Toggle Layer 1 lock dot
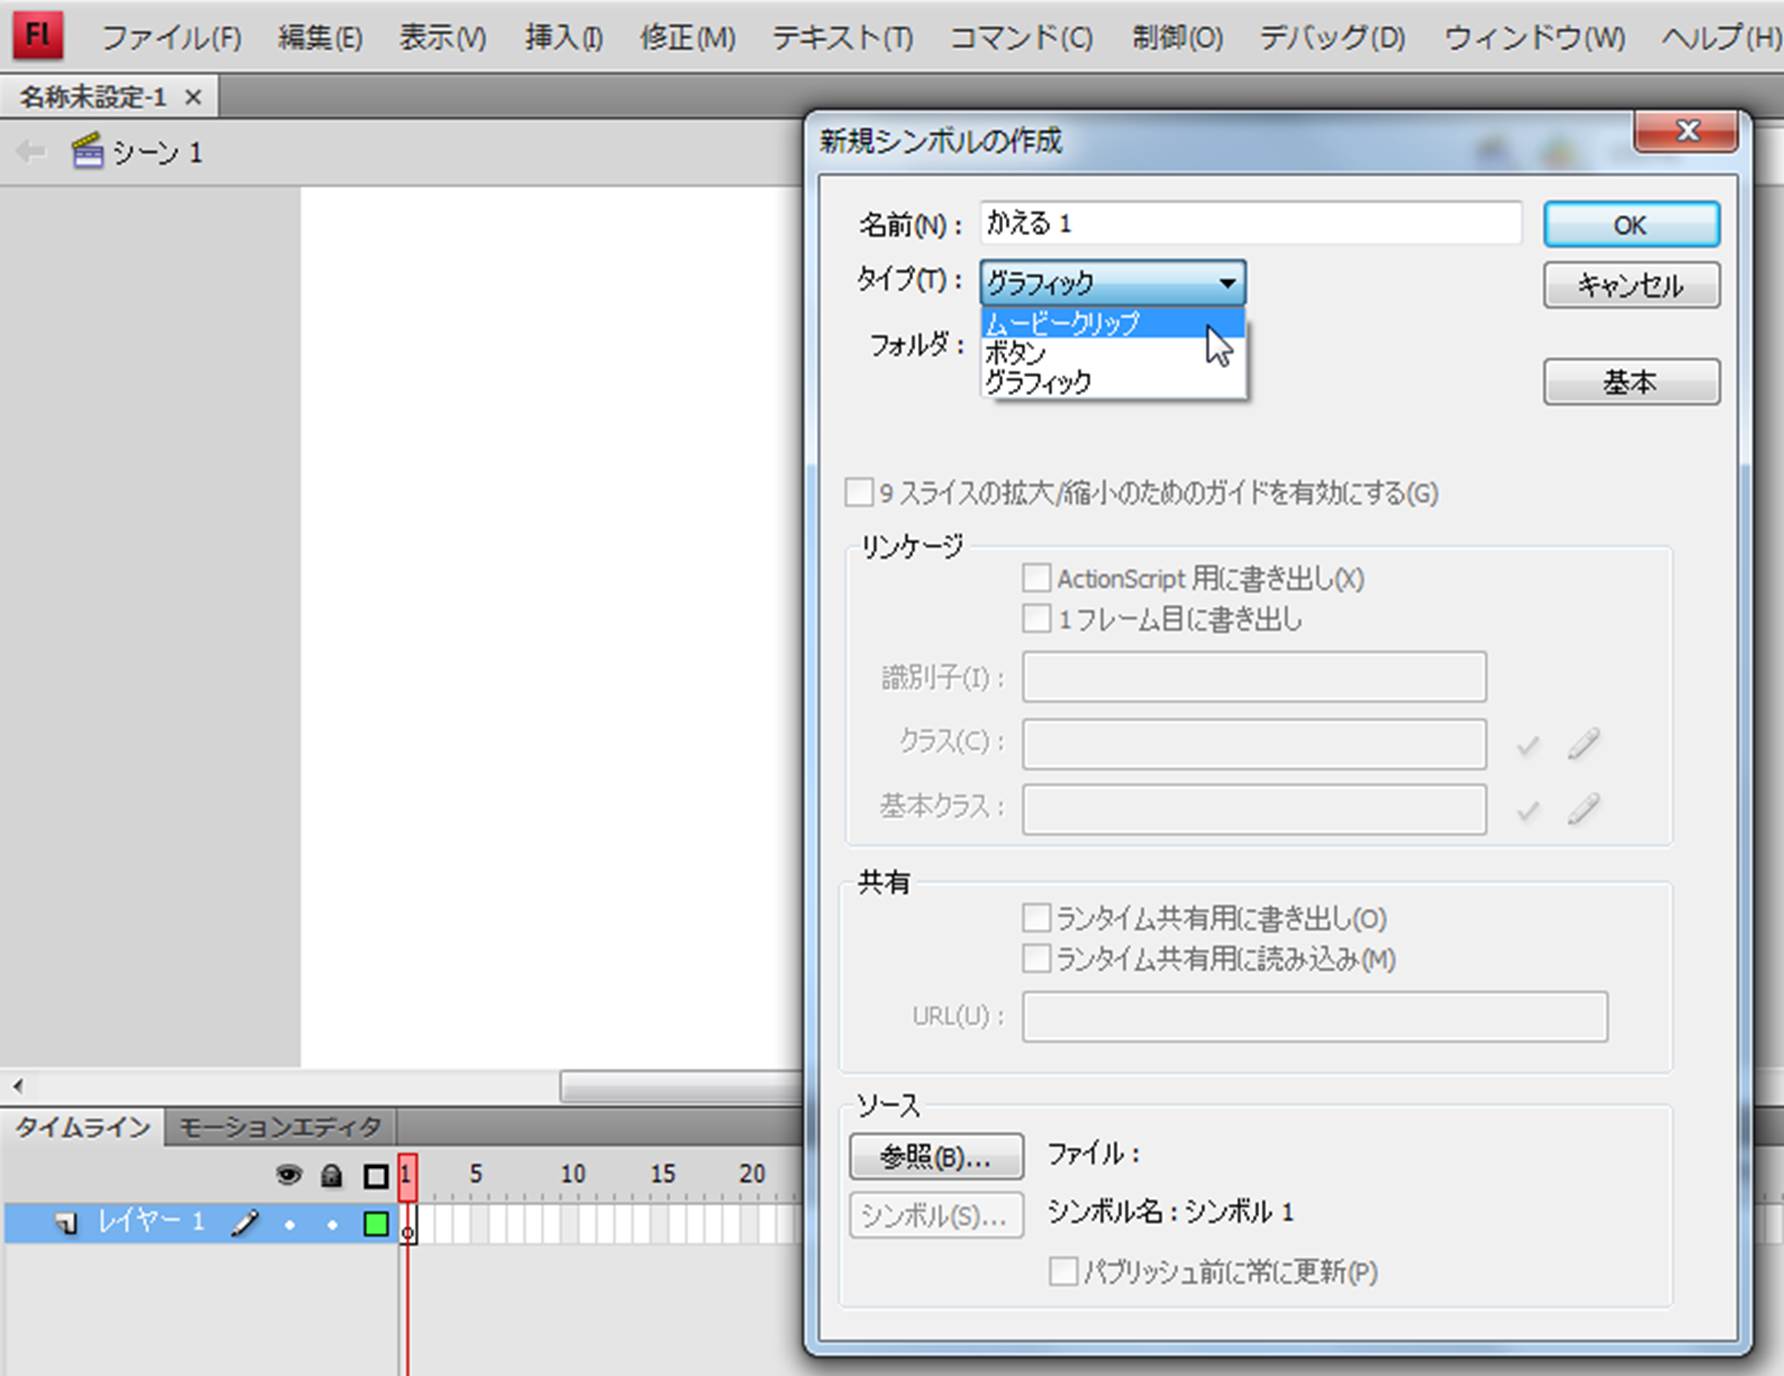The image size is (1784, 1376). [332, 1224]
